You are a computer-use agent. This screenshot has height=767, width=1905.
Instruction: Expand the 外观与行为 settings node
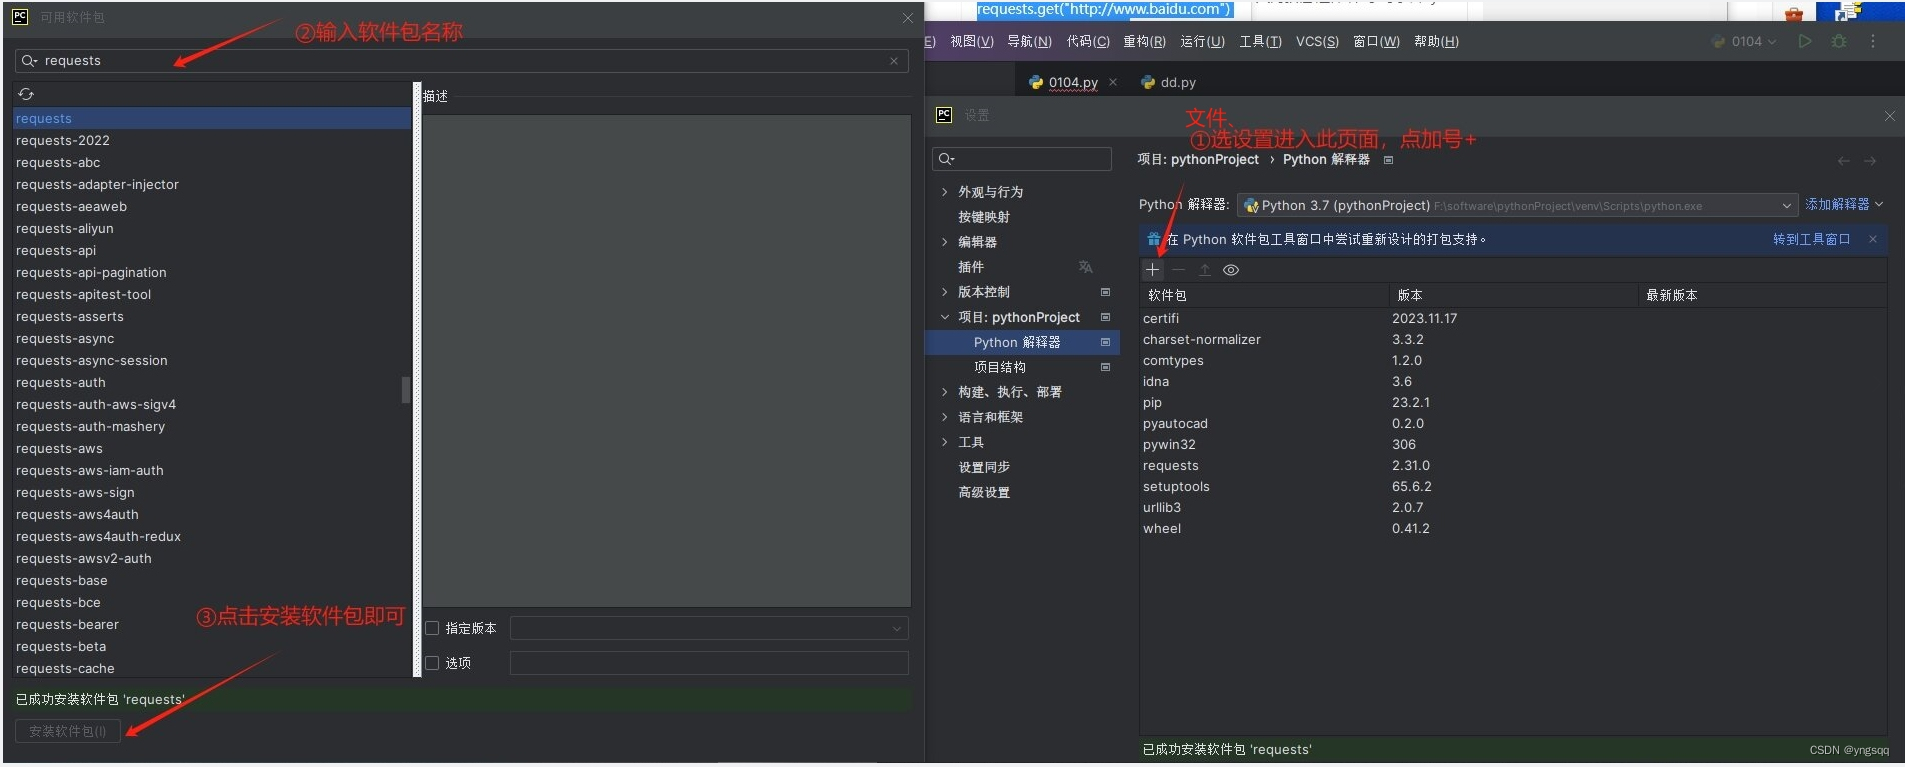coord(944,192)
